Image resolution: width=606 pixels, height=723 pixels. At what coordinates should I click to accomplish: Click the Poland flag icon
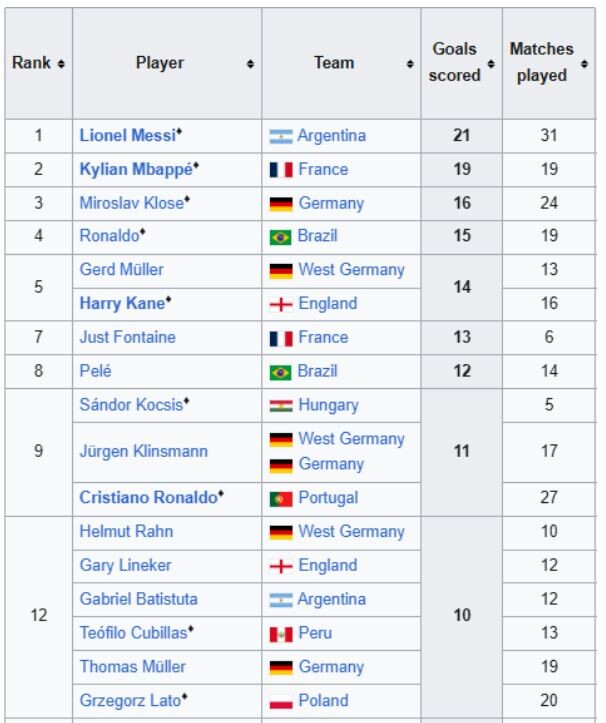[281, 702]
